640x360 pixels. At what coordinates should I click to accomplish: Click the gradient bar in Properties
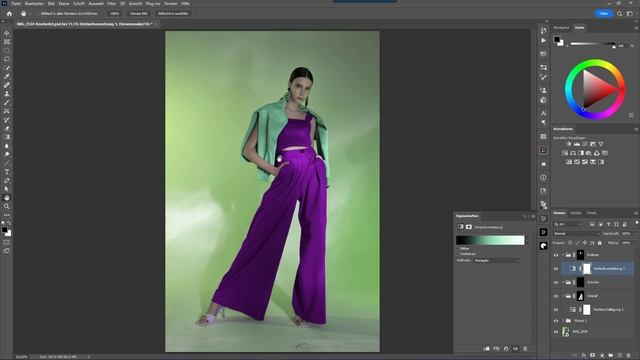[490, 240]
